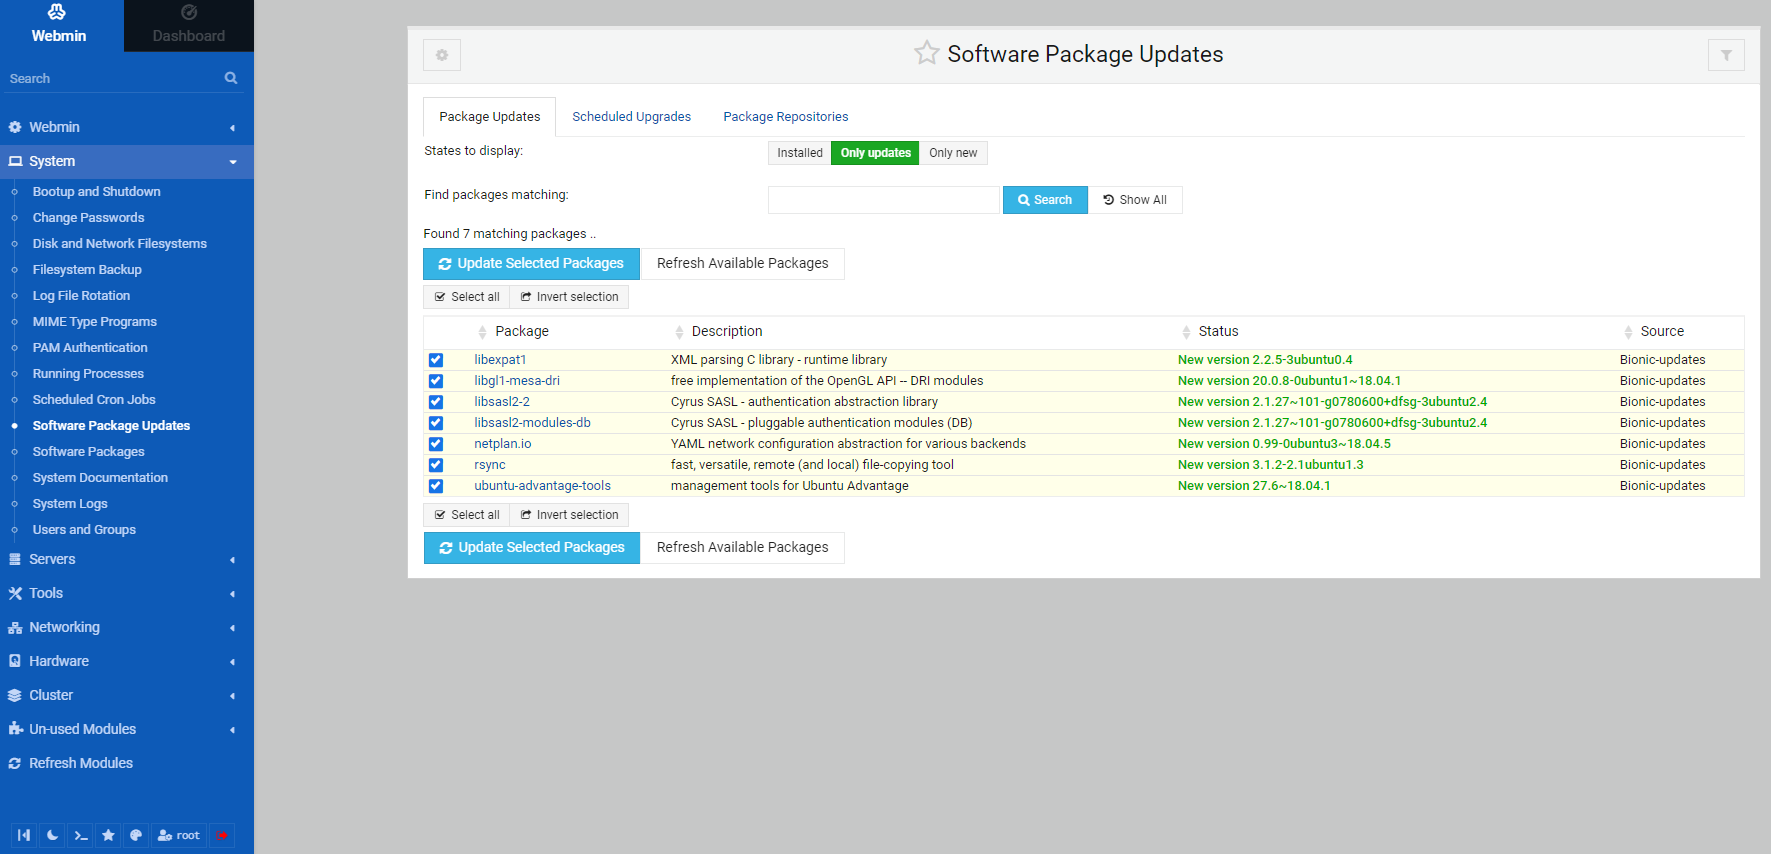Open the command shell terminal icon
The image size is (1771, 854).
(x=81, y=835)
